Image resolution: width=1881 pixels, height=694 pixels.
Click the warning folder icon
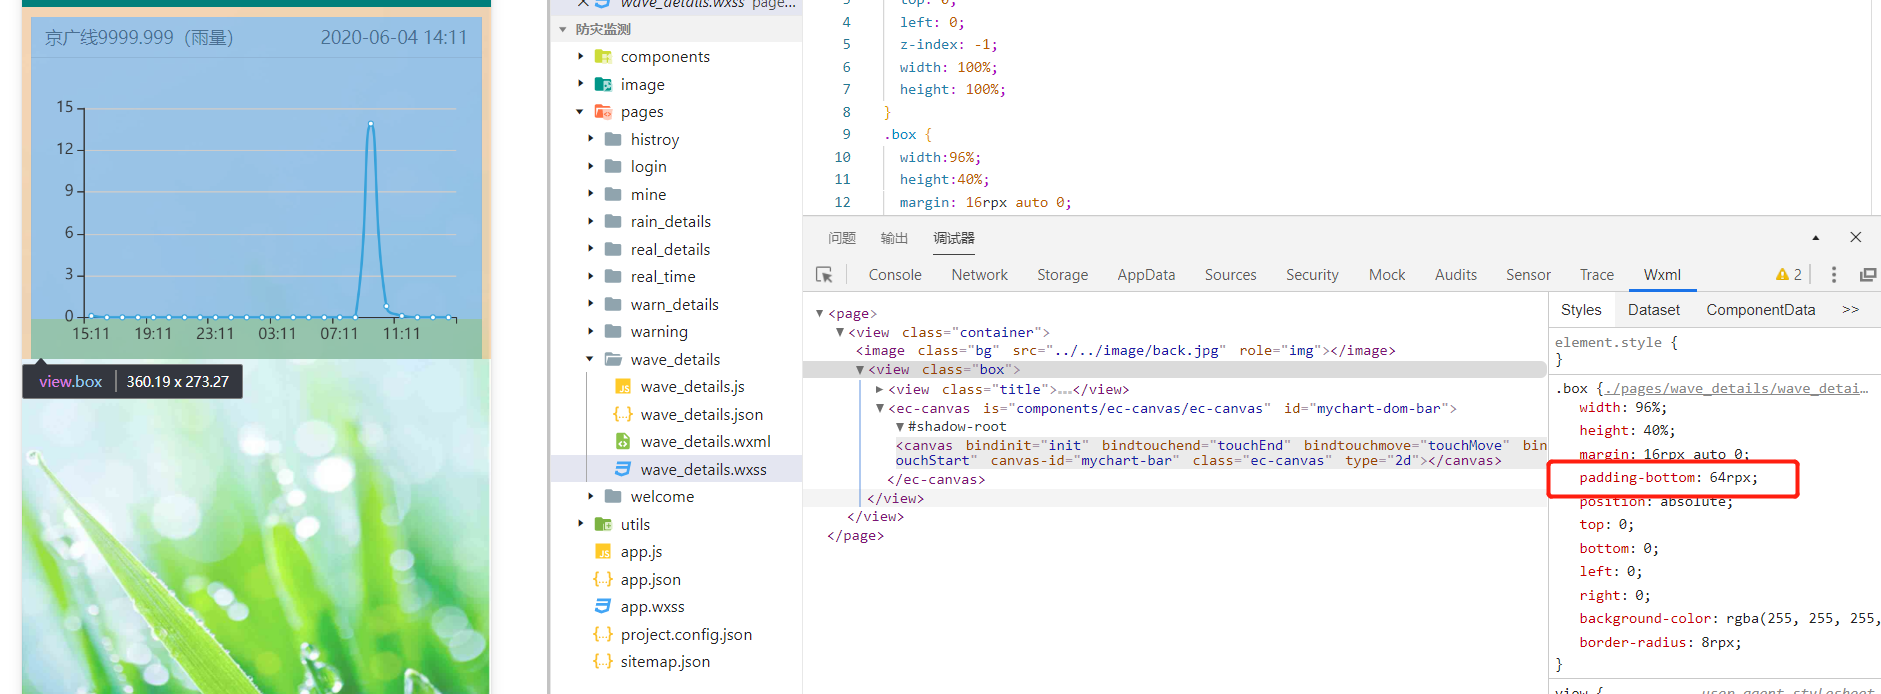coord(613,332)
